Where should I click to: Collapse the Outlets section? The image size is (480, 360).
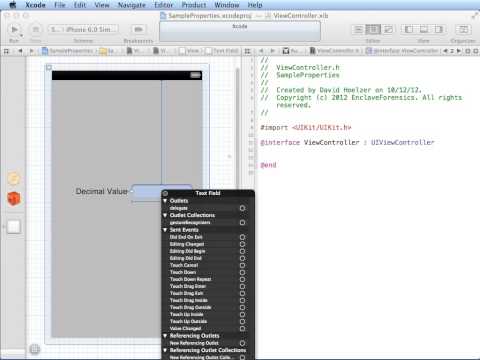coord(165,201)
